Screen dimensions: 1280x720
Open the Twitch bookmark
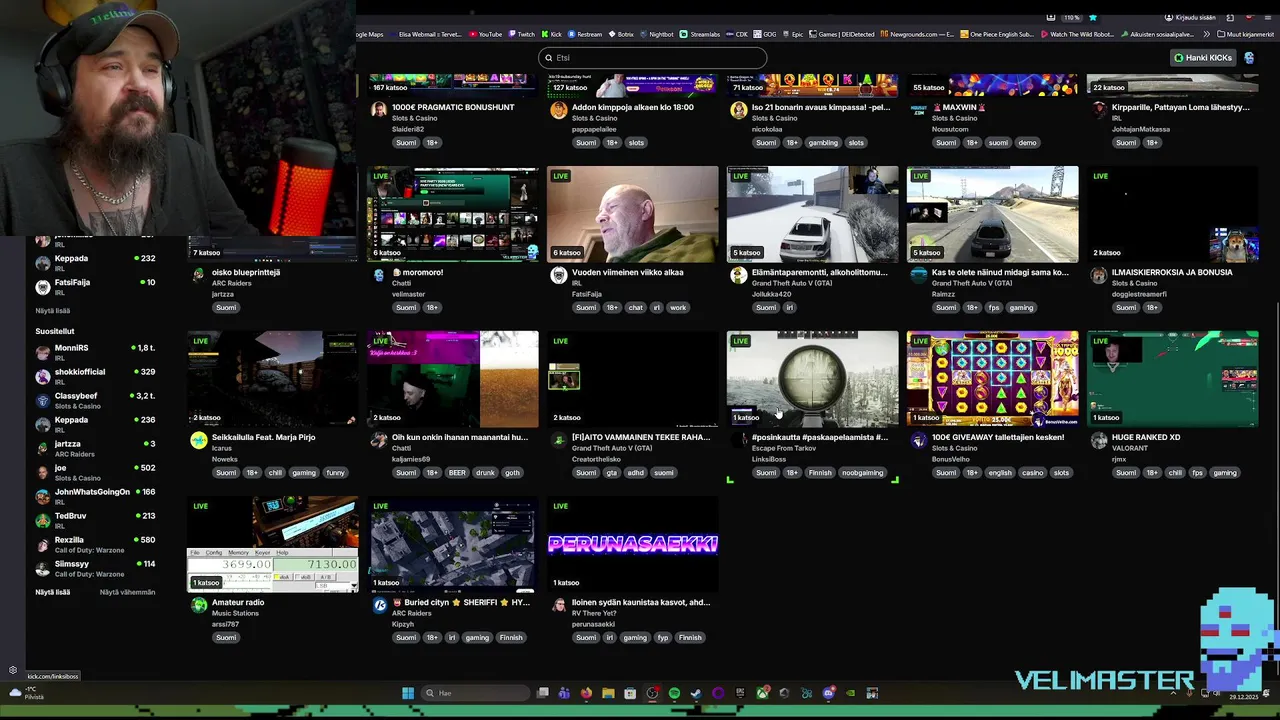pyautogui.click(x=521, y=34)
